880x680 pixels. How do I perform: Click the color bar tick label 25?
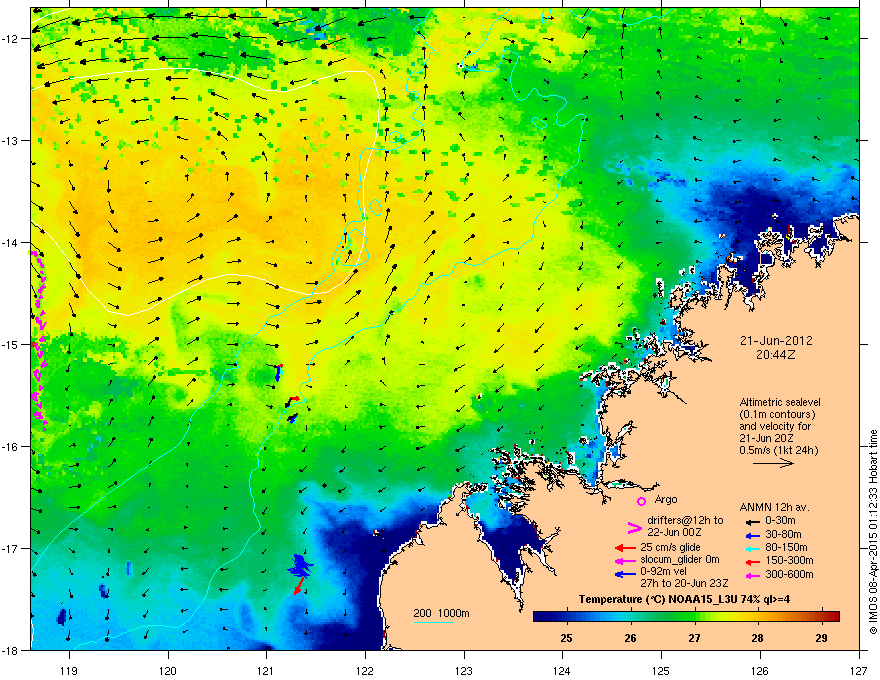(566, 638)
